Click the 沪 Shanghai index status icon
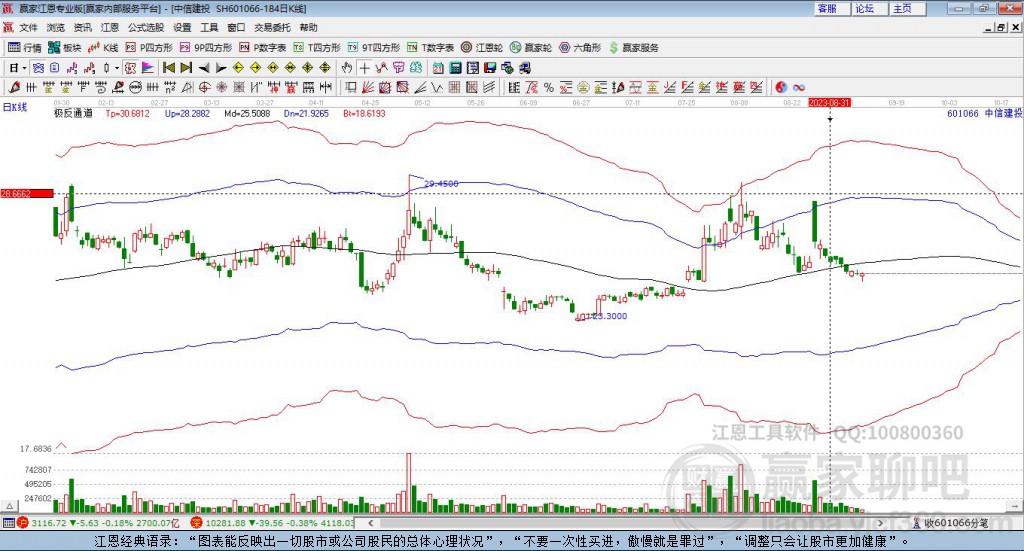 tap(23, 522)
